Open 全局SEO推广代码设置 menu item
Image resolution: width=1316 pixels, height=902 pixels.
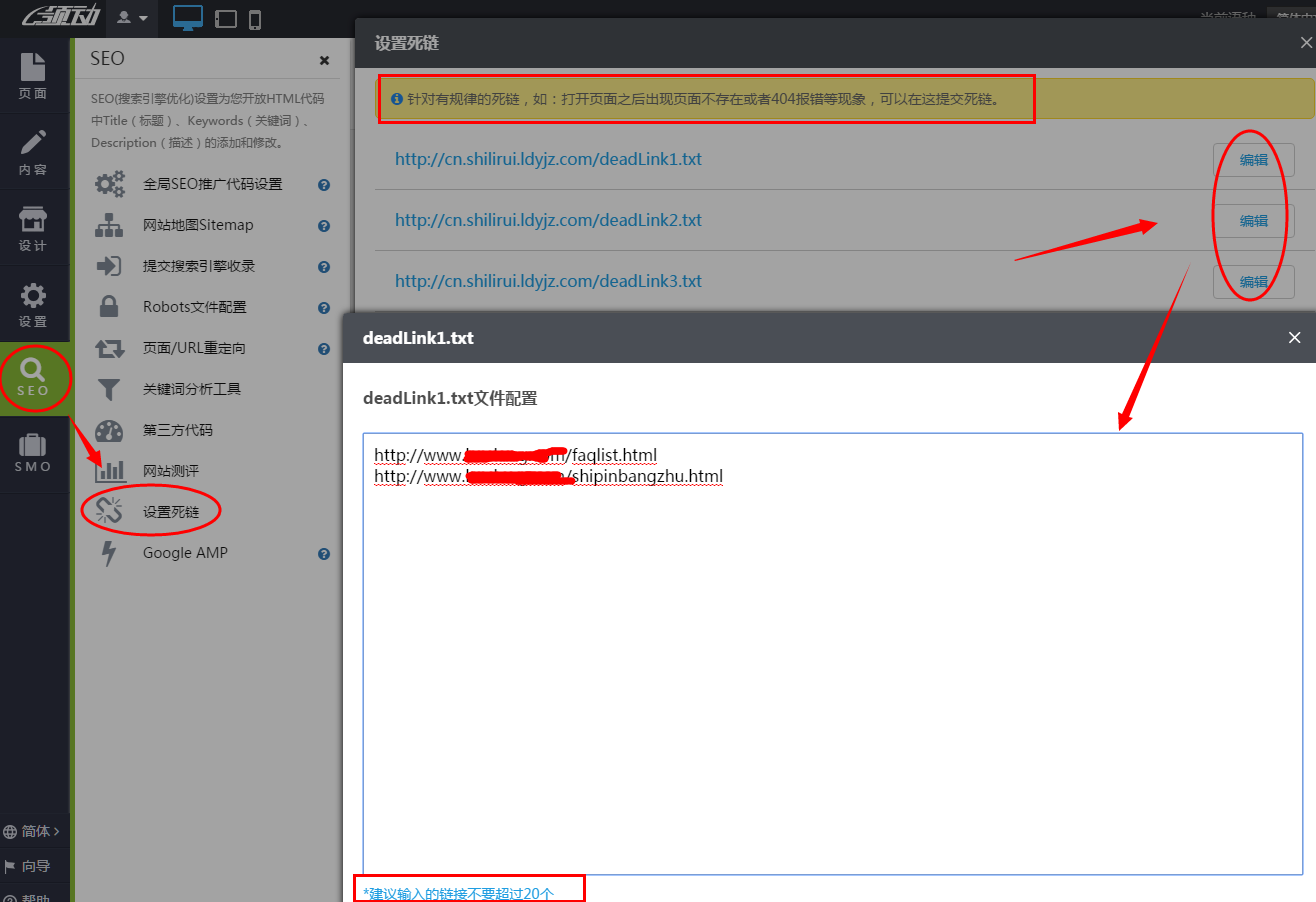pyautogui.click(x=212, y=184)
